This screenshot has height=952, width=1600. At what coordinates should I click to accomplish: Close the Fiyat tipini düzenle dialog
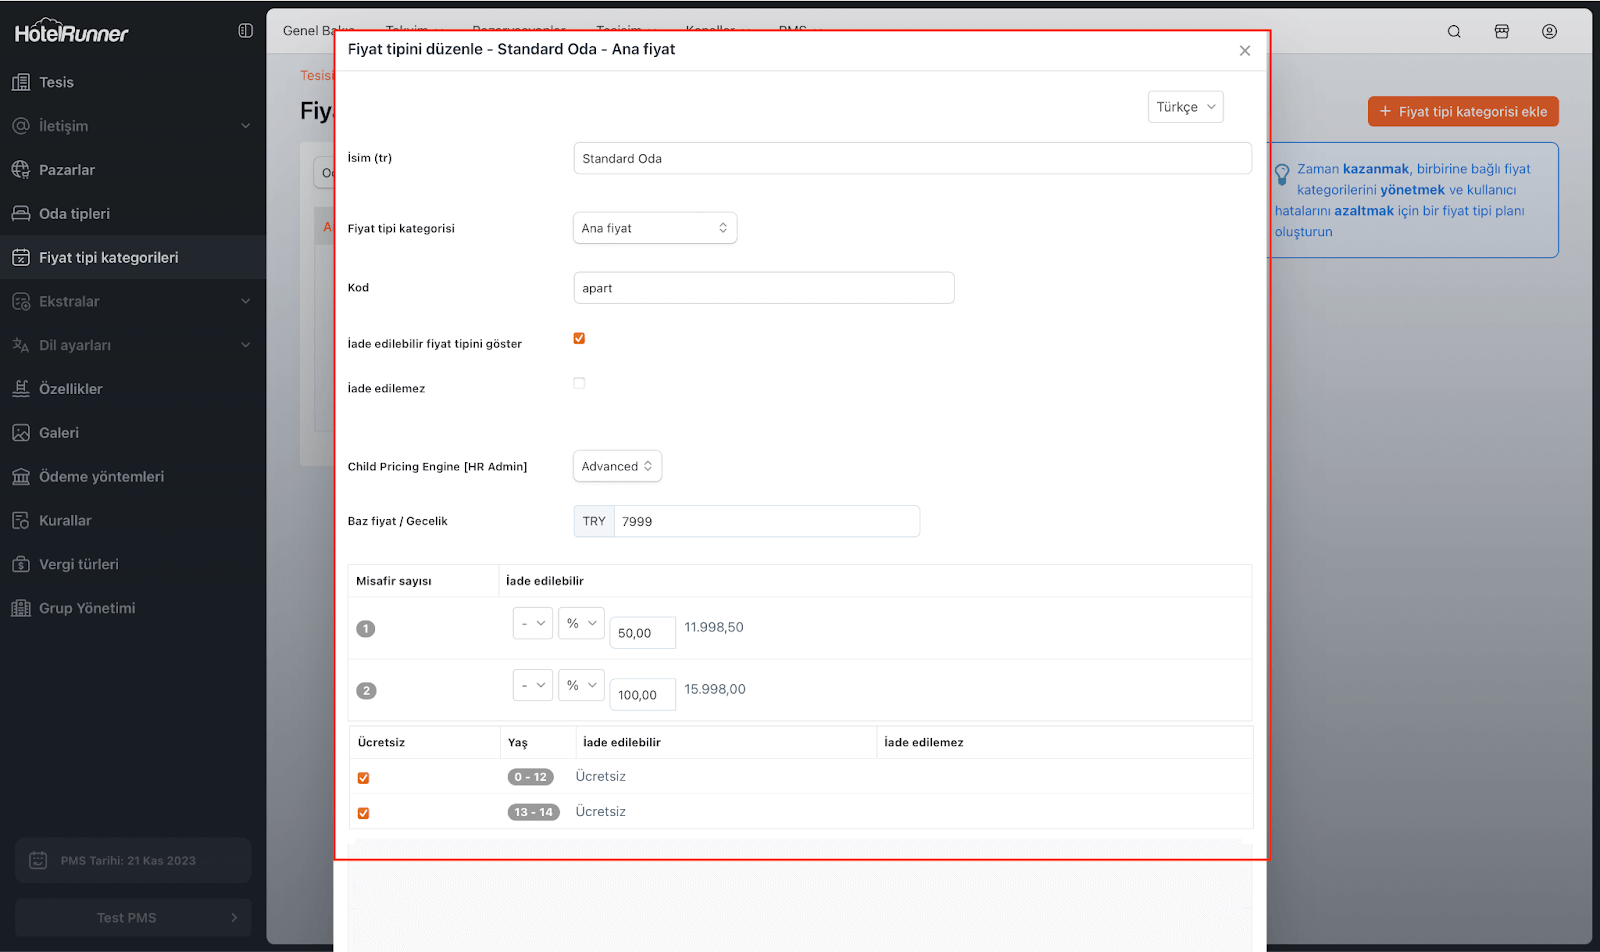1244,51
